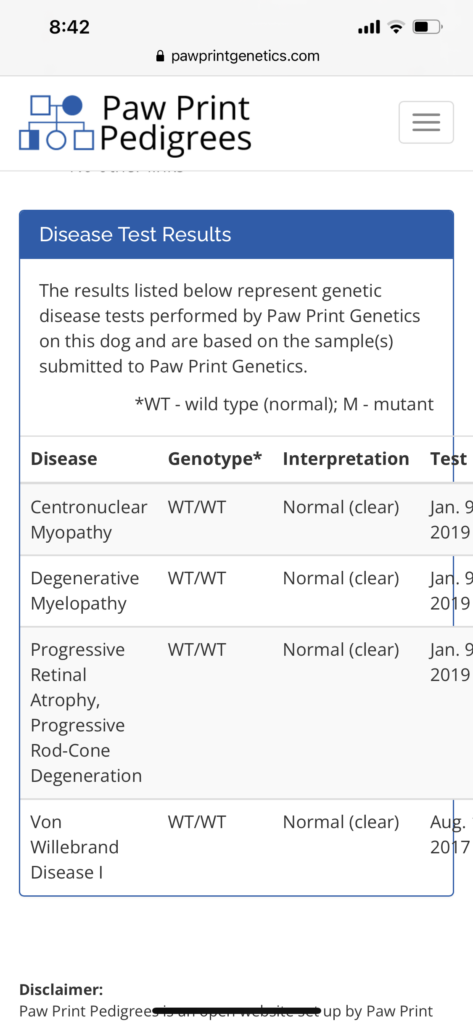The image size is (473, 1024).
Task: Tap the cellular signal bars
Action: point(369,27)
